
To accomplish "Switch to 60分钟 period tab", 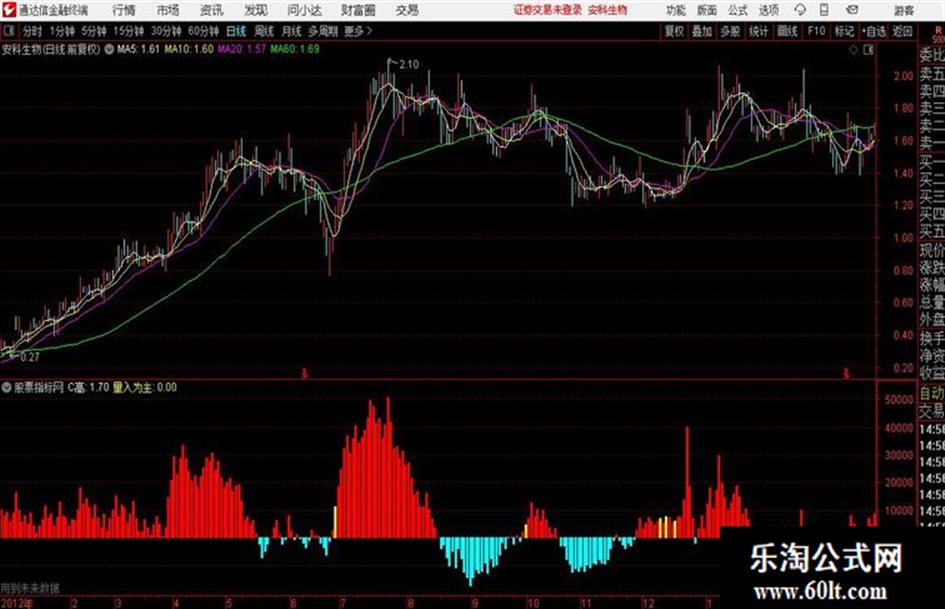I will pyautogui.click(x=203, y=31).
